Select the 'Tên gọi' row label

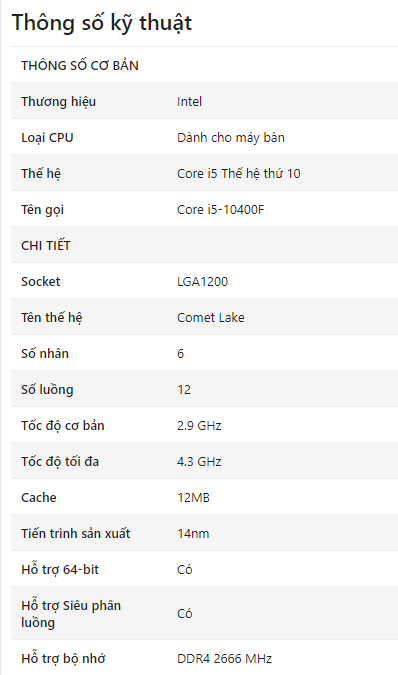pyautogui.click(x=42, y=210)
